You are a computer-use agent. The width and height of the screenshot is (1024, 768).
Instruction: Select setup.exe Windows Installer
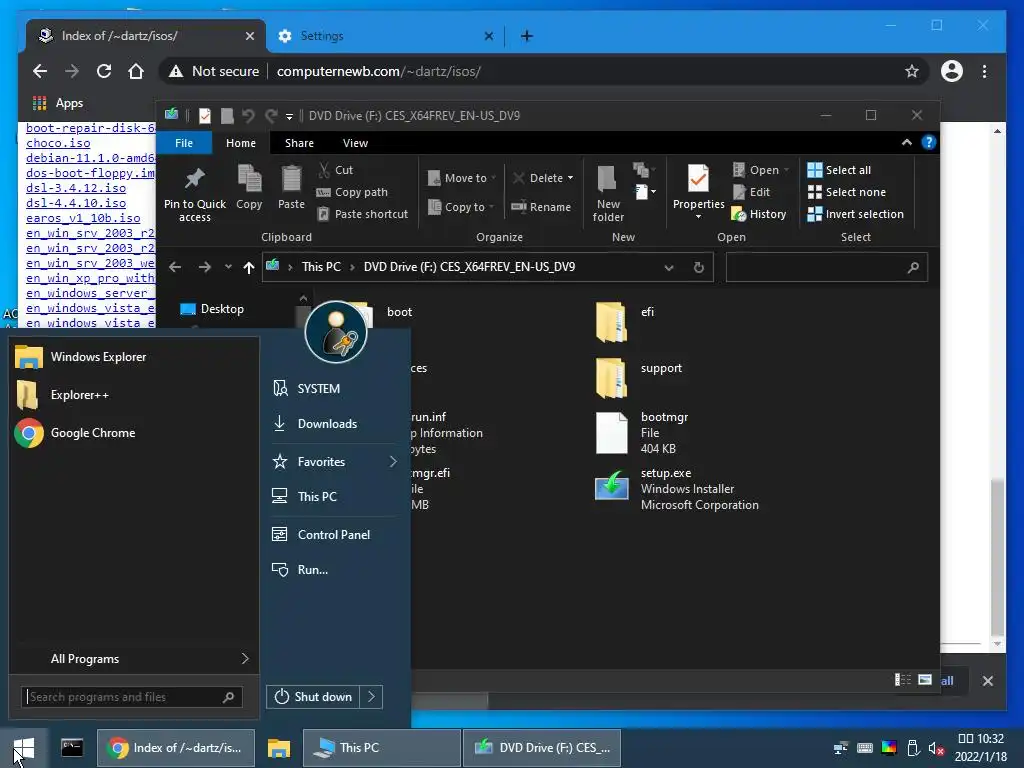tap(677, 489)
